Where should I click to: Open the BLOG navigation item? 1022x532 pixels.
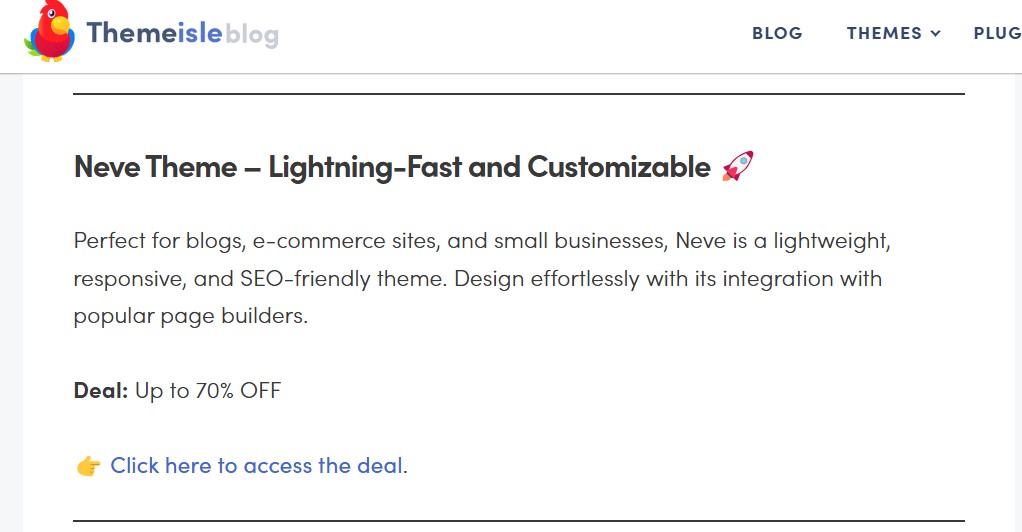coord(777,33)
